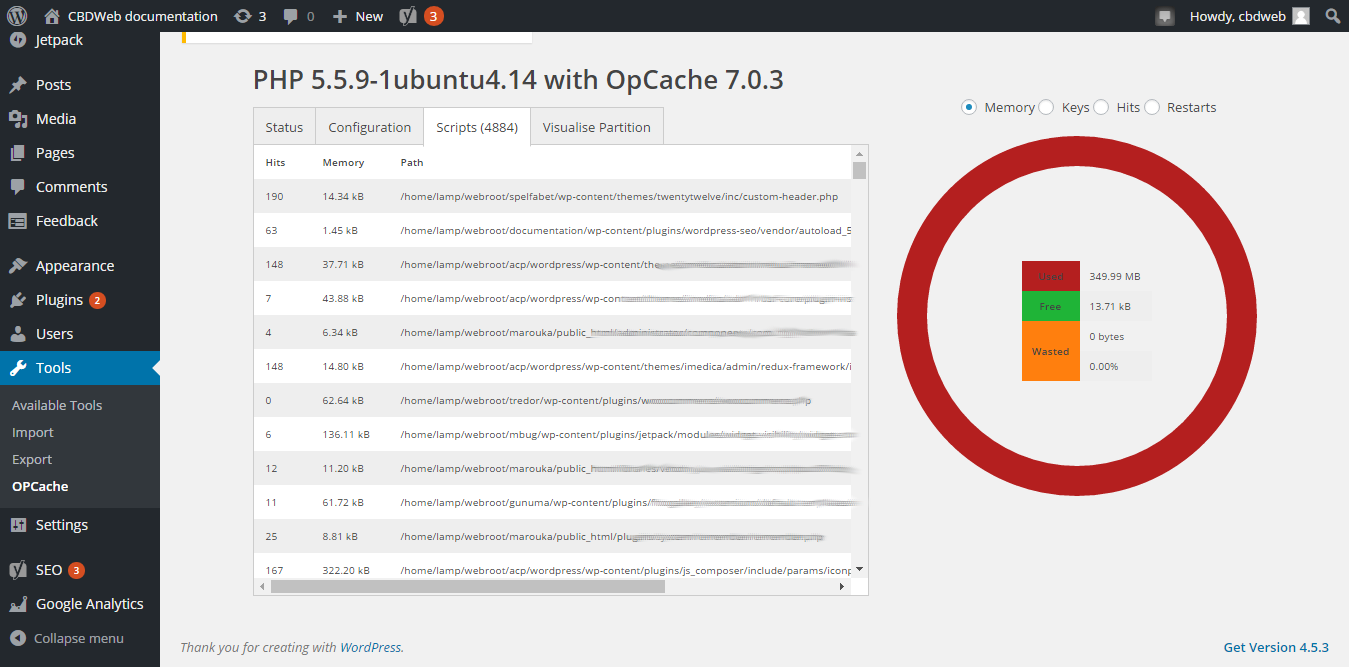The image size is (1349, 667).
Task: Switch to the Configuration tab
Action: pos(369,127)
